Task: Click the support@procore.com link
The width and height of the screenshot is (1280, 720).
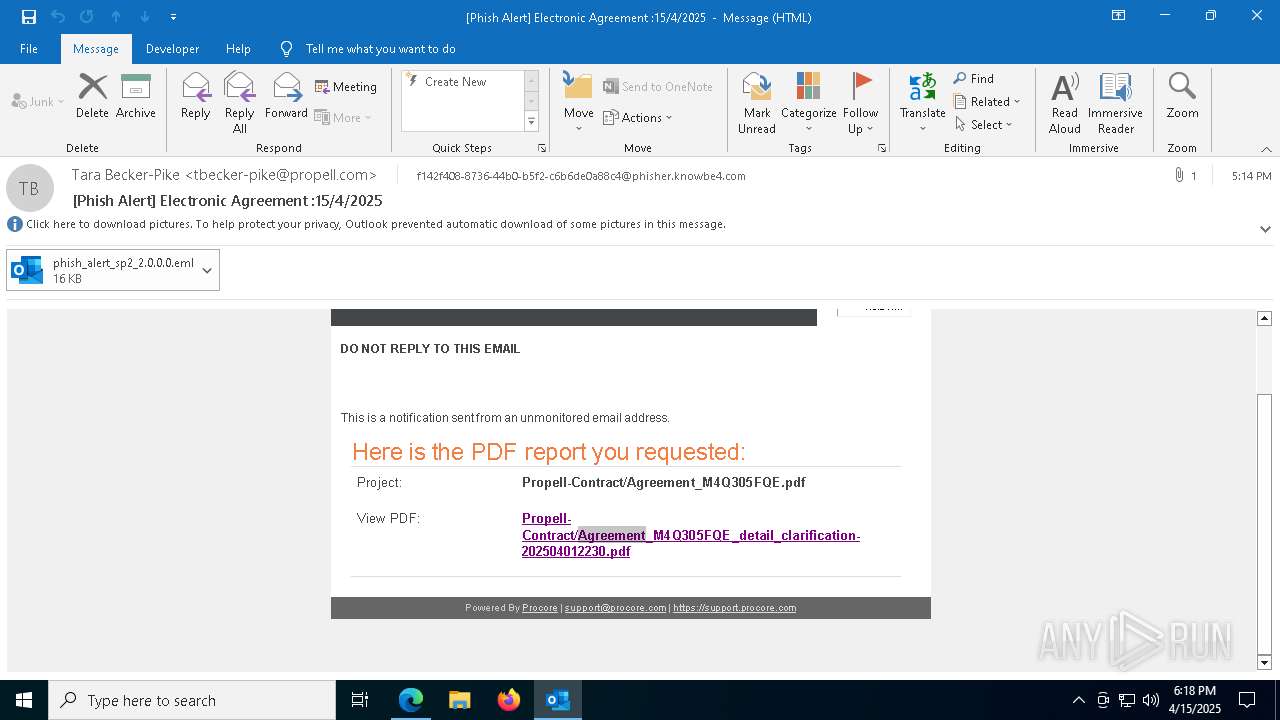Action: pos(615,608)
